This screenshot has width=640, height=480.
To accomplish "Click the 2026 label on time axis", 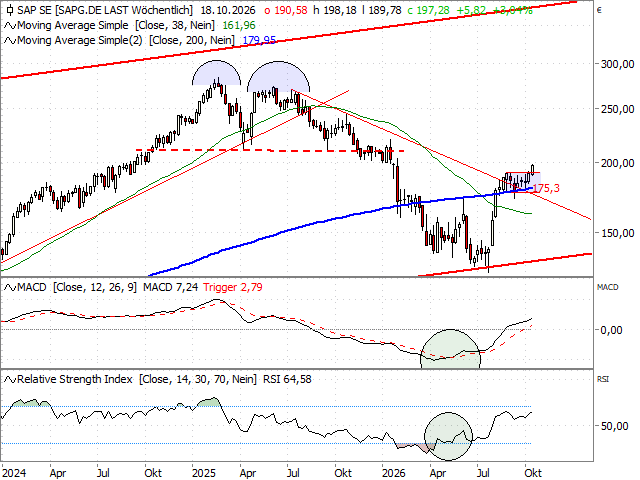I will [393, 473].
